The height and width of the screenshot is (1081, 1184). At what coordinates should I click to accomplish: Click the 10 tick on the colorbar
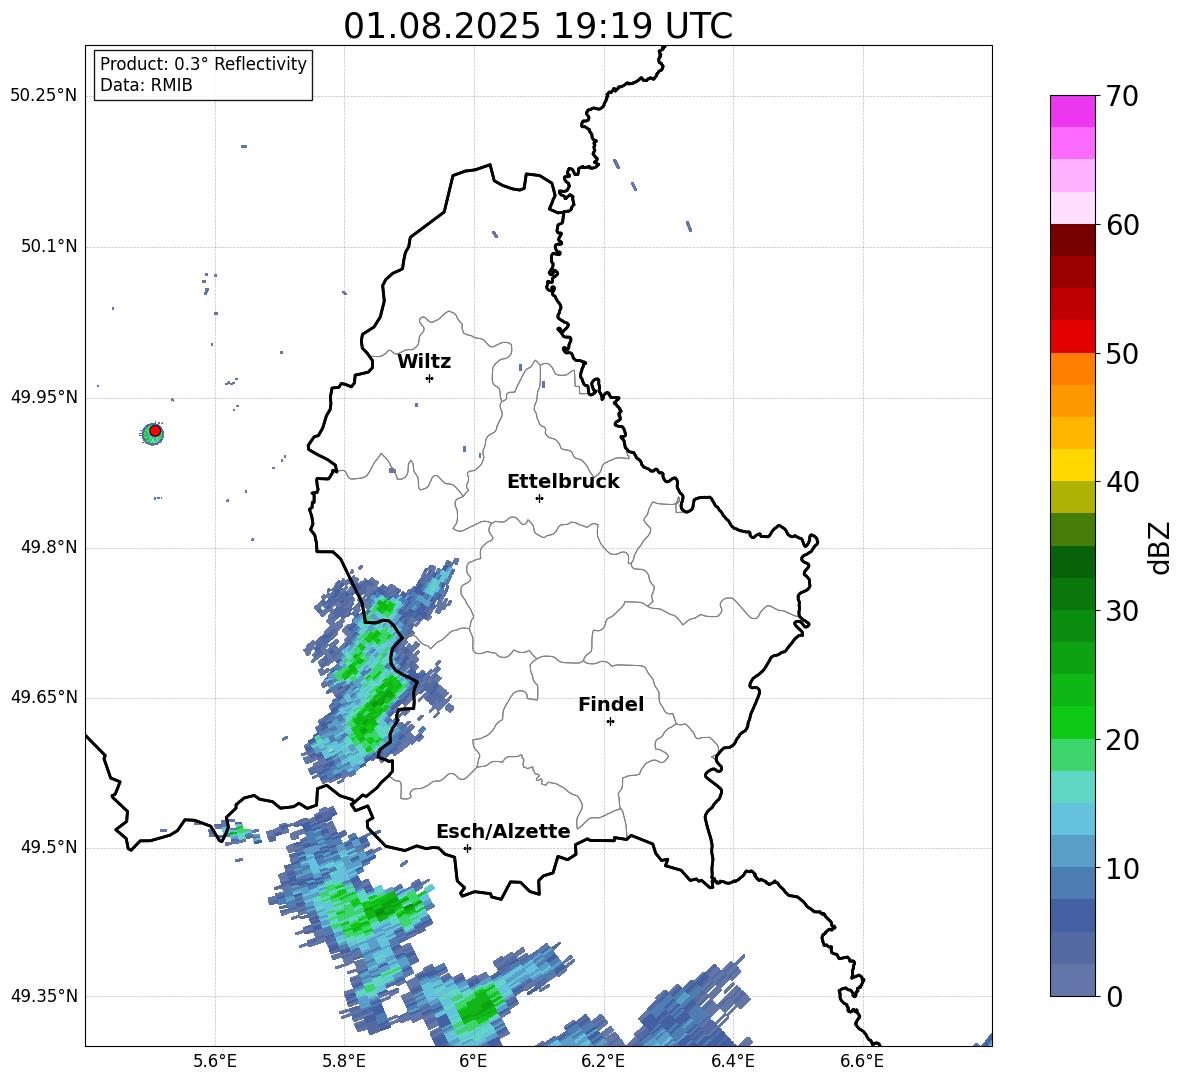click(1122, 868)
